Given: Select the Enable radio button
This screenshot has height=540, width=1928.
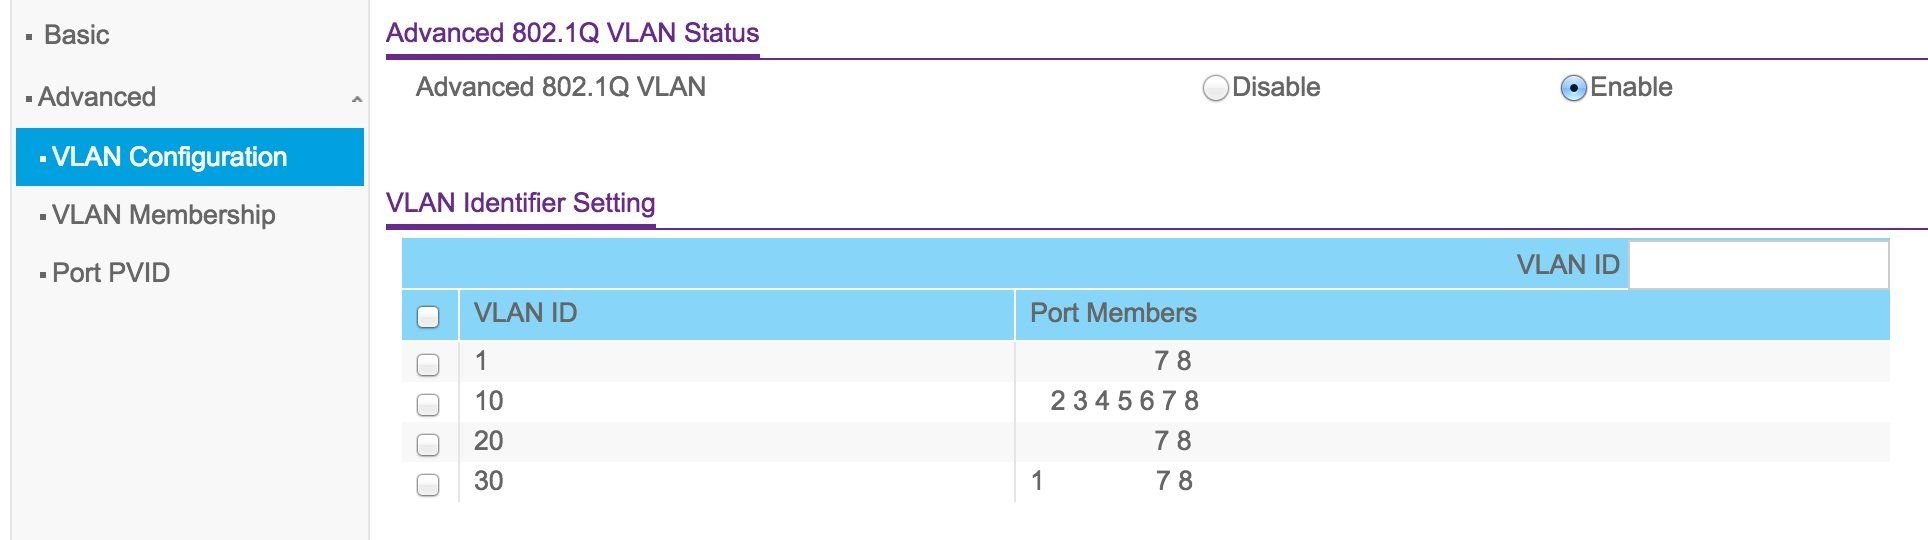Looking at the screenshot, I should click(x=1573, y=88).
